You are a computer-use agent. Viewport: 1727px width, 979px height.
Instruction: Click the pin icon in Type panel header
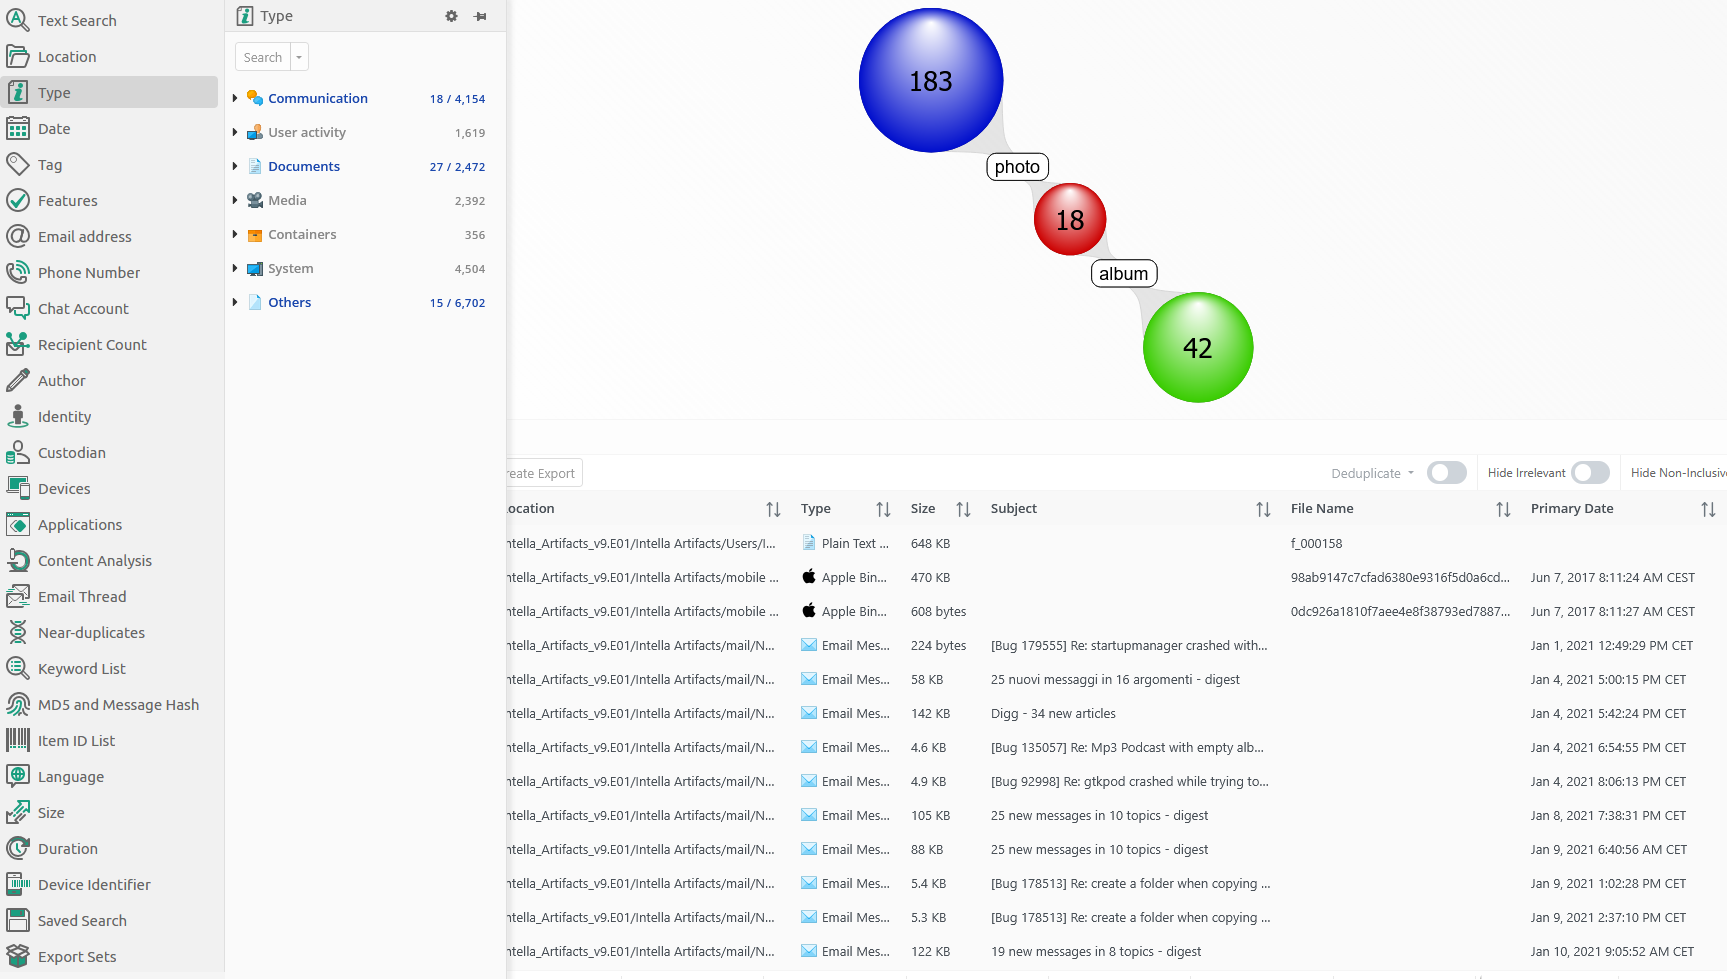(x=481, y=16)
